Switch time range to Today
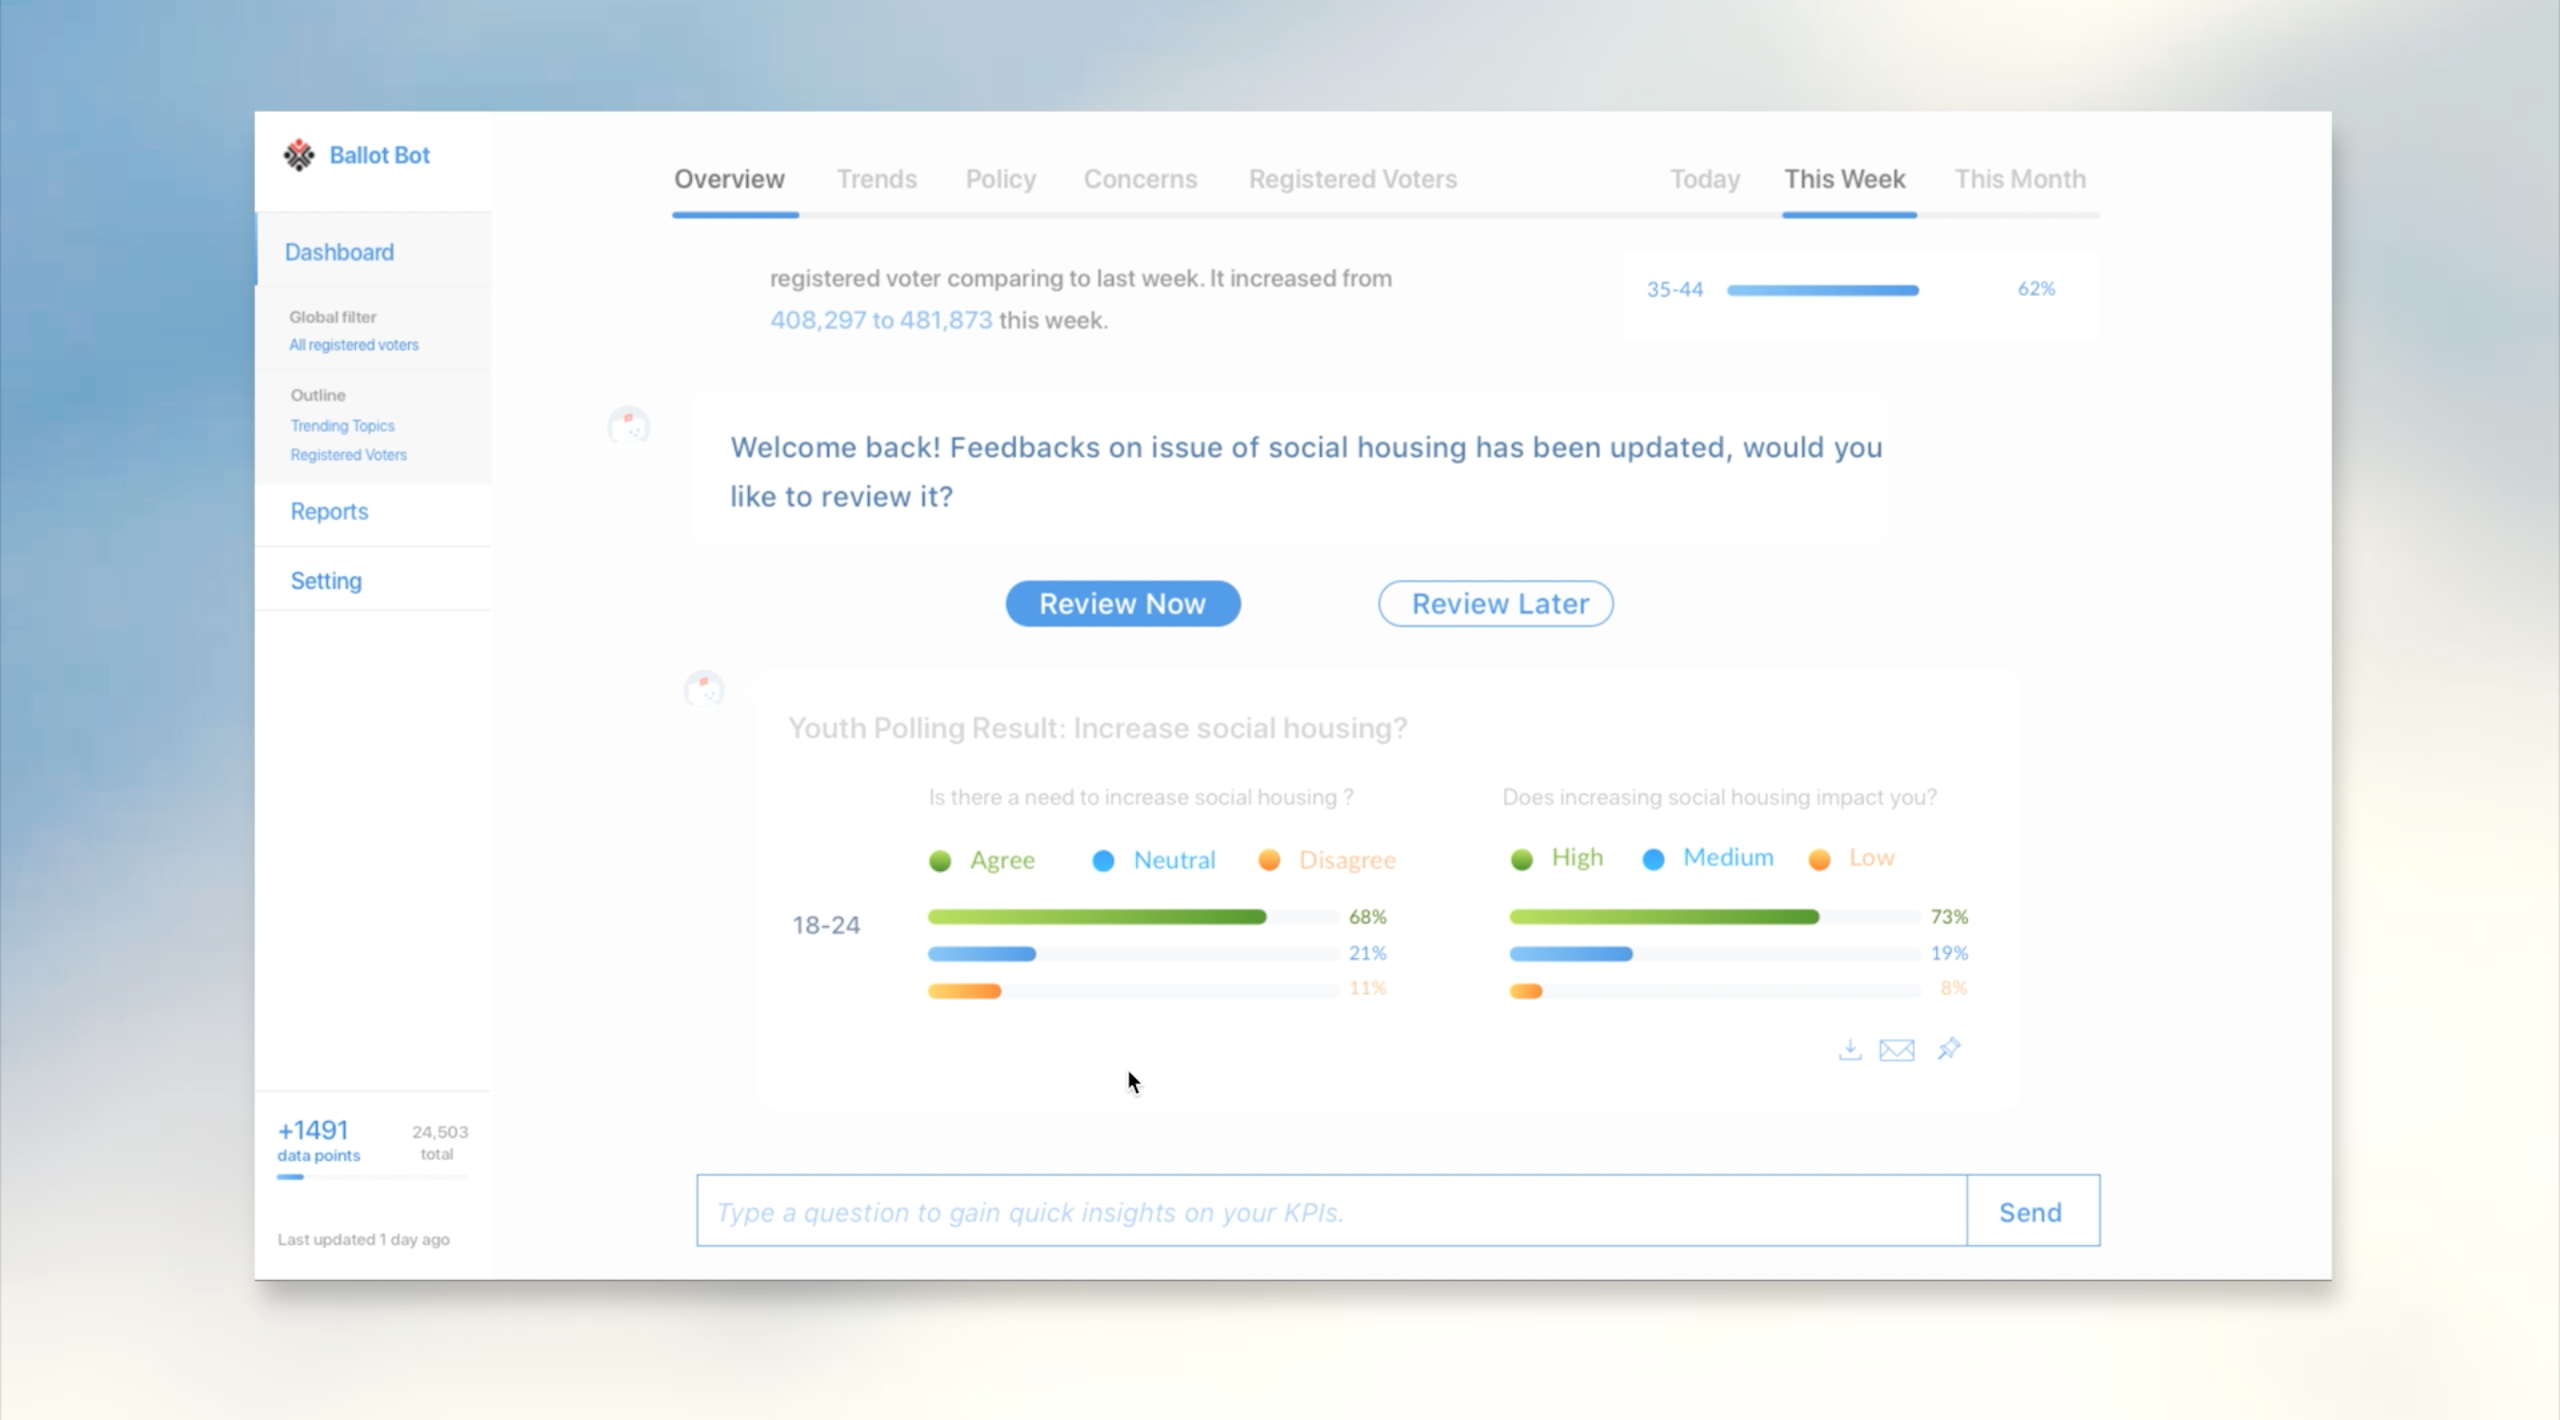This screenshot has height=1420, width=2560. pos(1705,179)
